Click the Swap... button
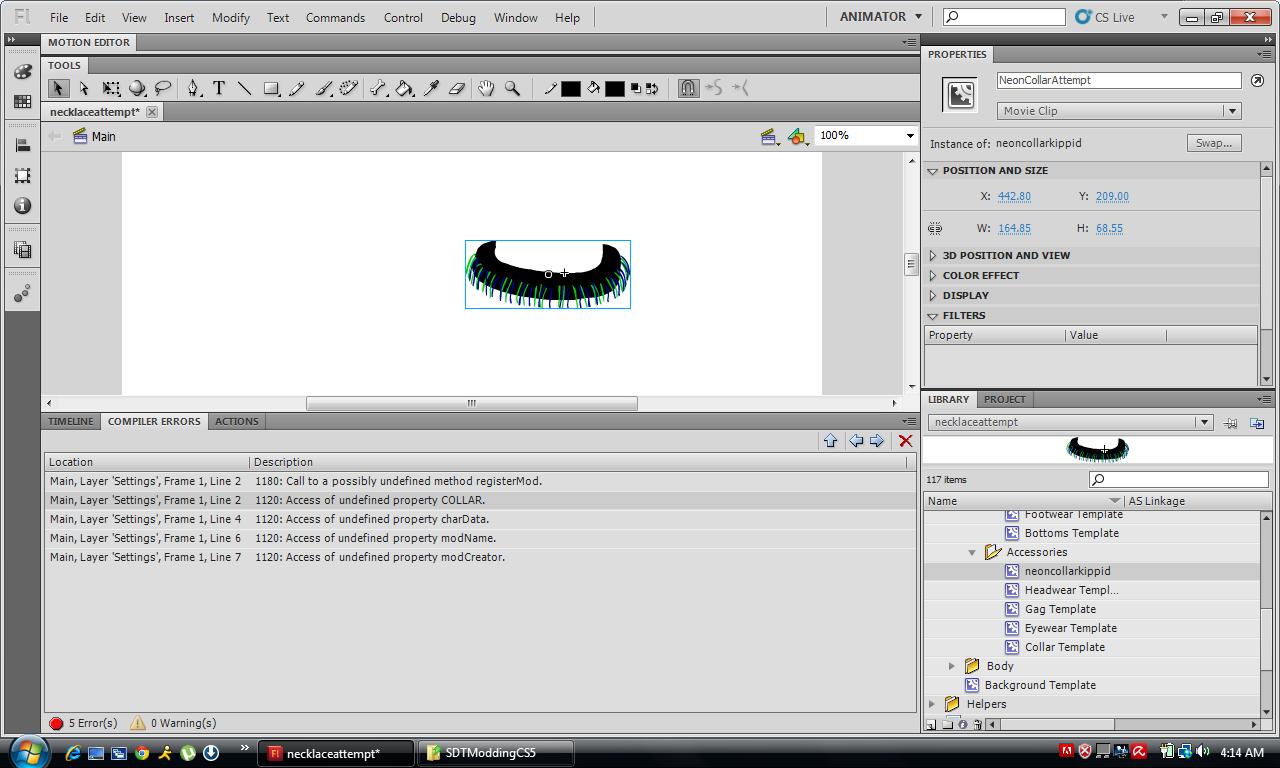The width and height of the screenshot is (1280, 768). [x=1214, y=143]
